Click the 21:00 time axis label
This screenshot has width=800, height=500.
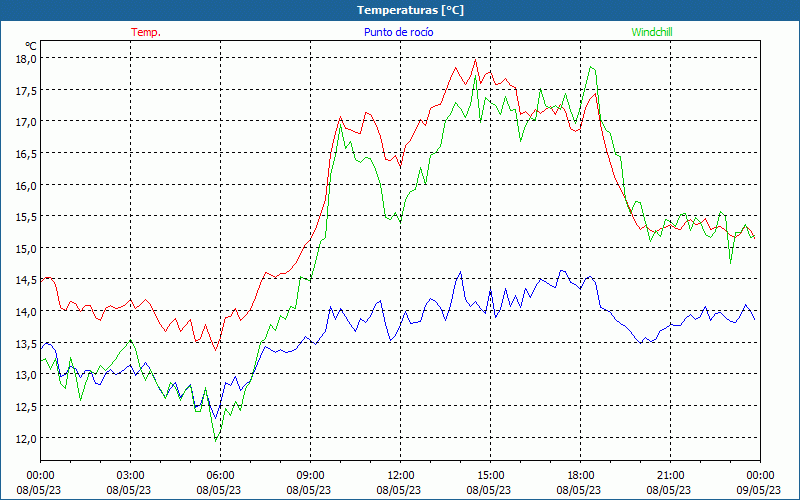[x=670, y=476]
